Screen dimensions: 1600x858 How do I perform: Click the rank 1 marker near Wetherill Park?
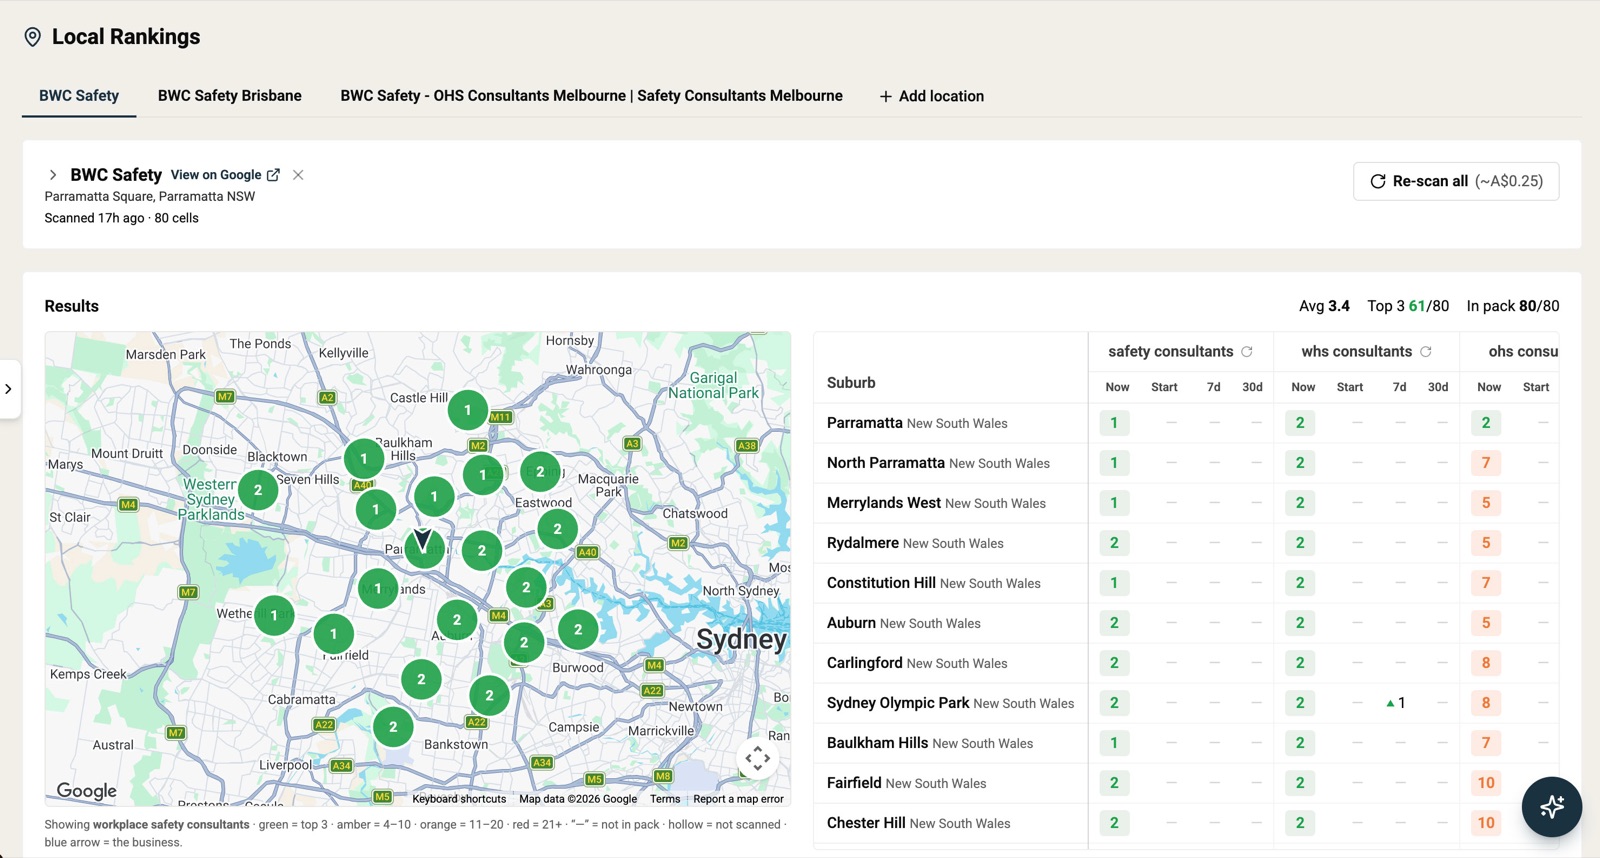[274, 616]
